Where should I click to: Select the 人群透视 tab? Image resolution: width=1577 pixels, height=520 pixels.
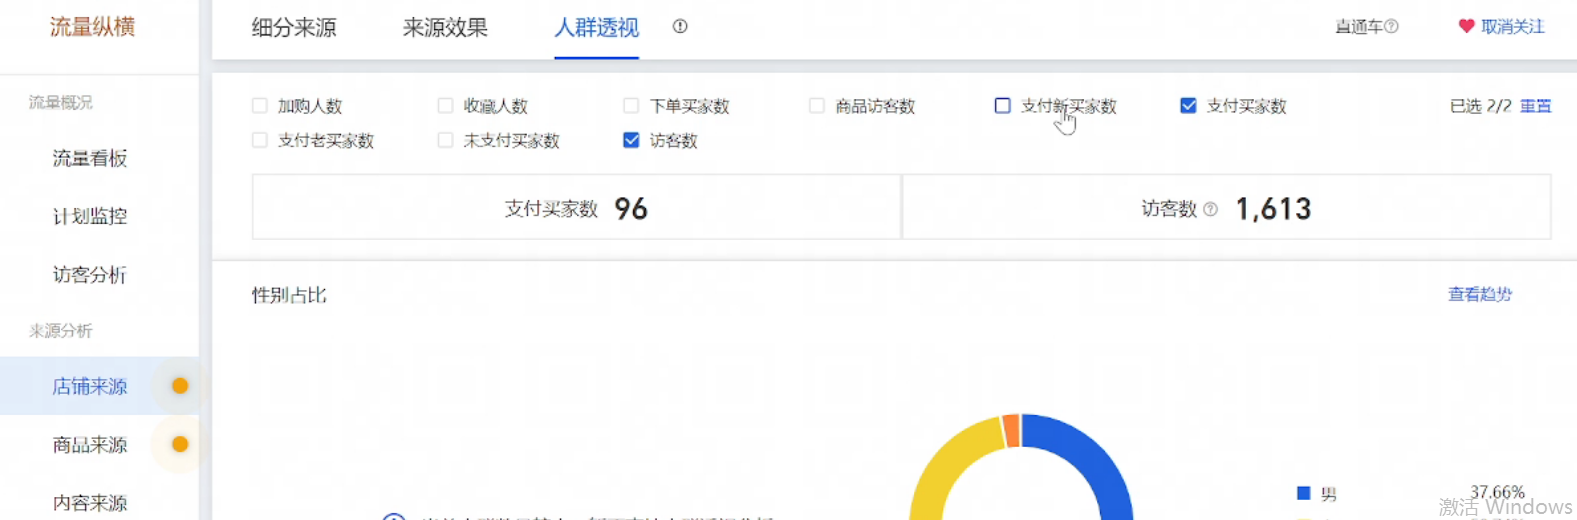click(596, 28)
